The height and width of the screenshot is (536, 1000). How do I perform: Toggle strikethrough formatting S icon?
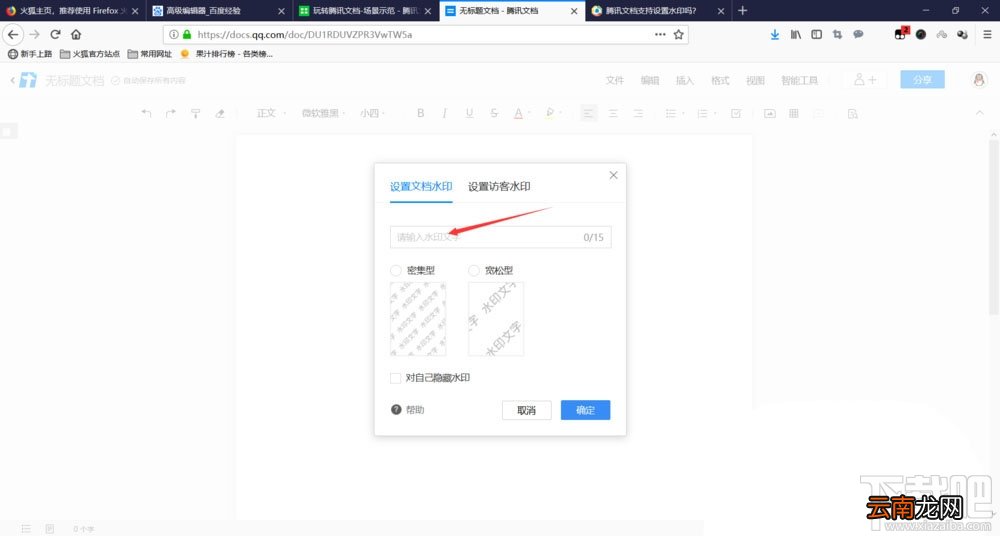pos(494,113)
